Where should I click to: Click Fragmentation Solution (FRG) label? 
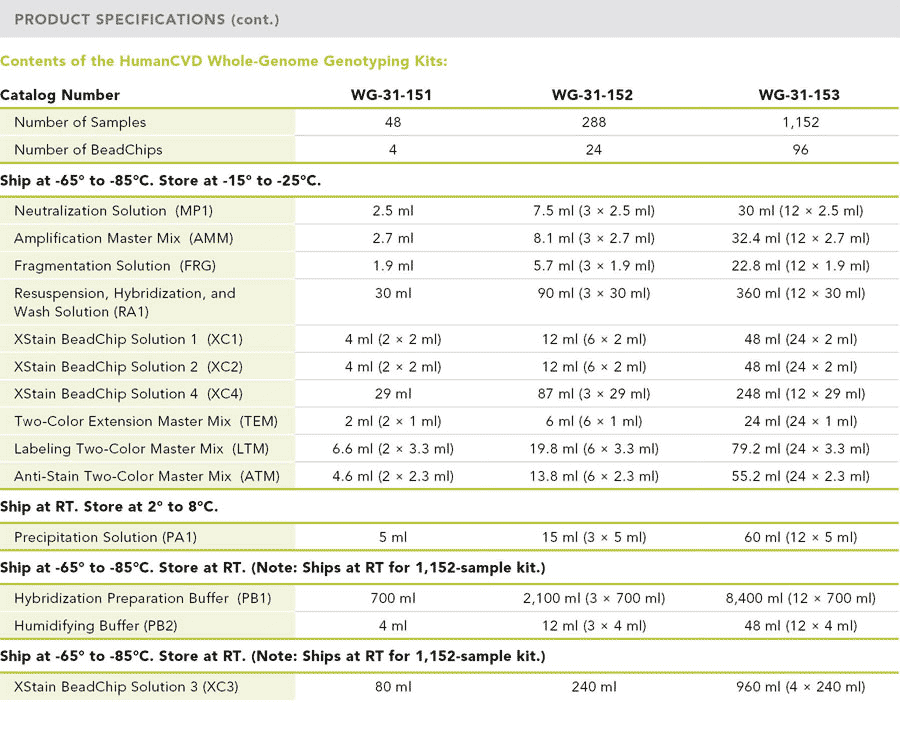pyautogui.click(x=115, y=266)
